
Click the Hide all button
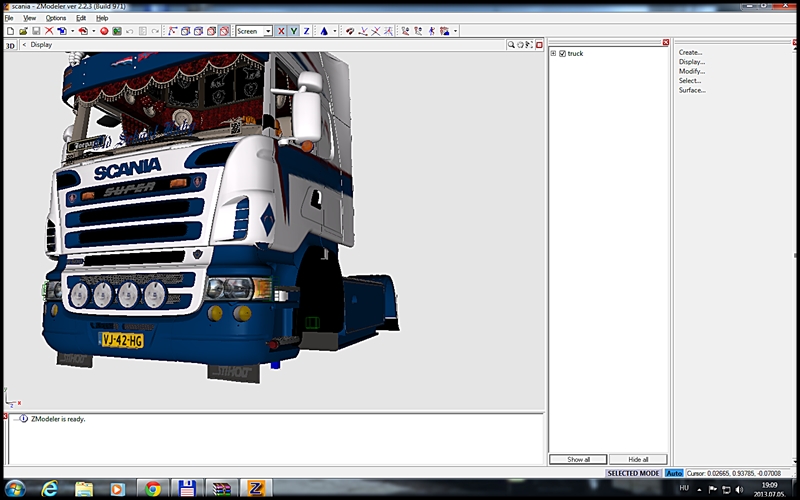point(638,459)
